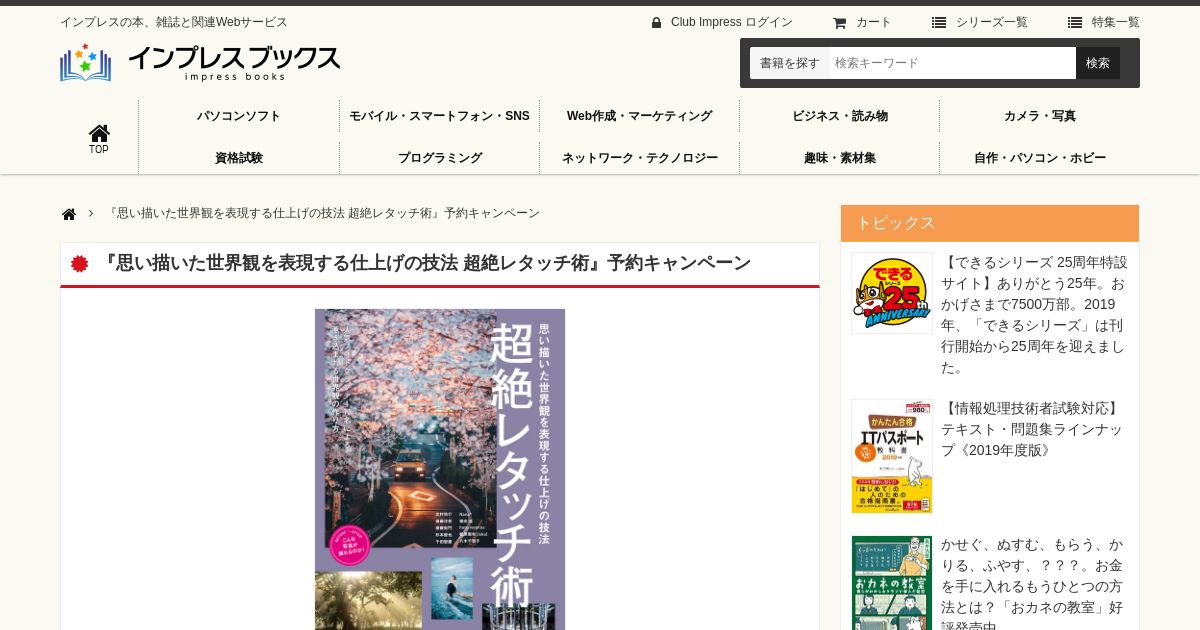Open モバイル・スマートフォン・SNS category
The image size is (1200, 630).
(439, 116)
